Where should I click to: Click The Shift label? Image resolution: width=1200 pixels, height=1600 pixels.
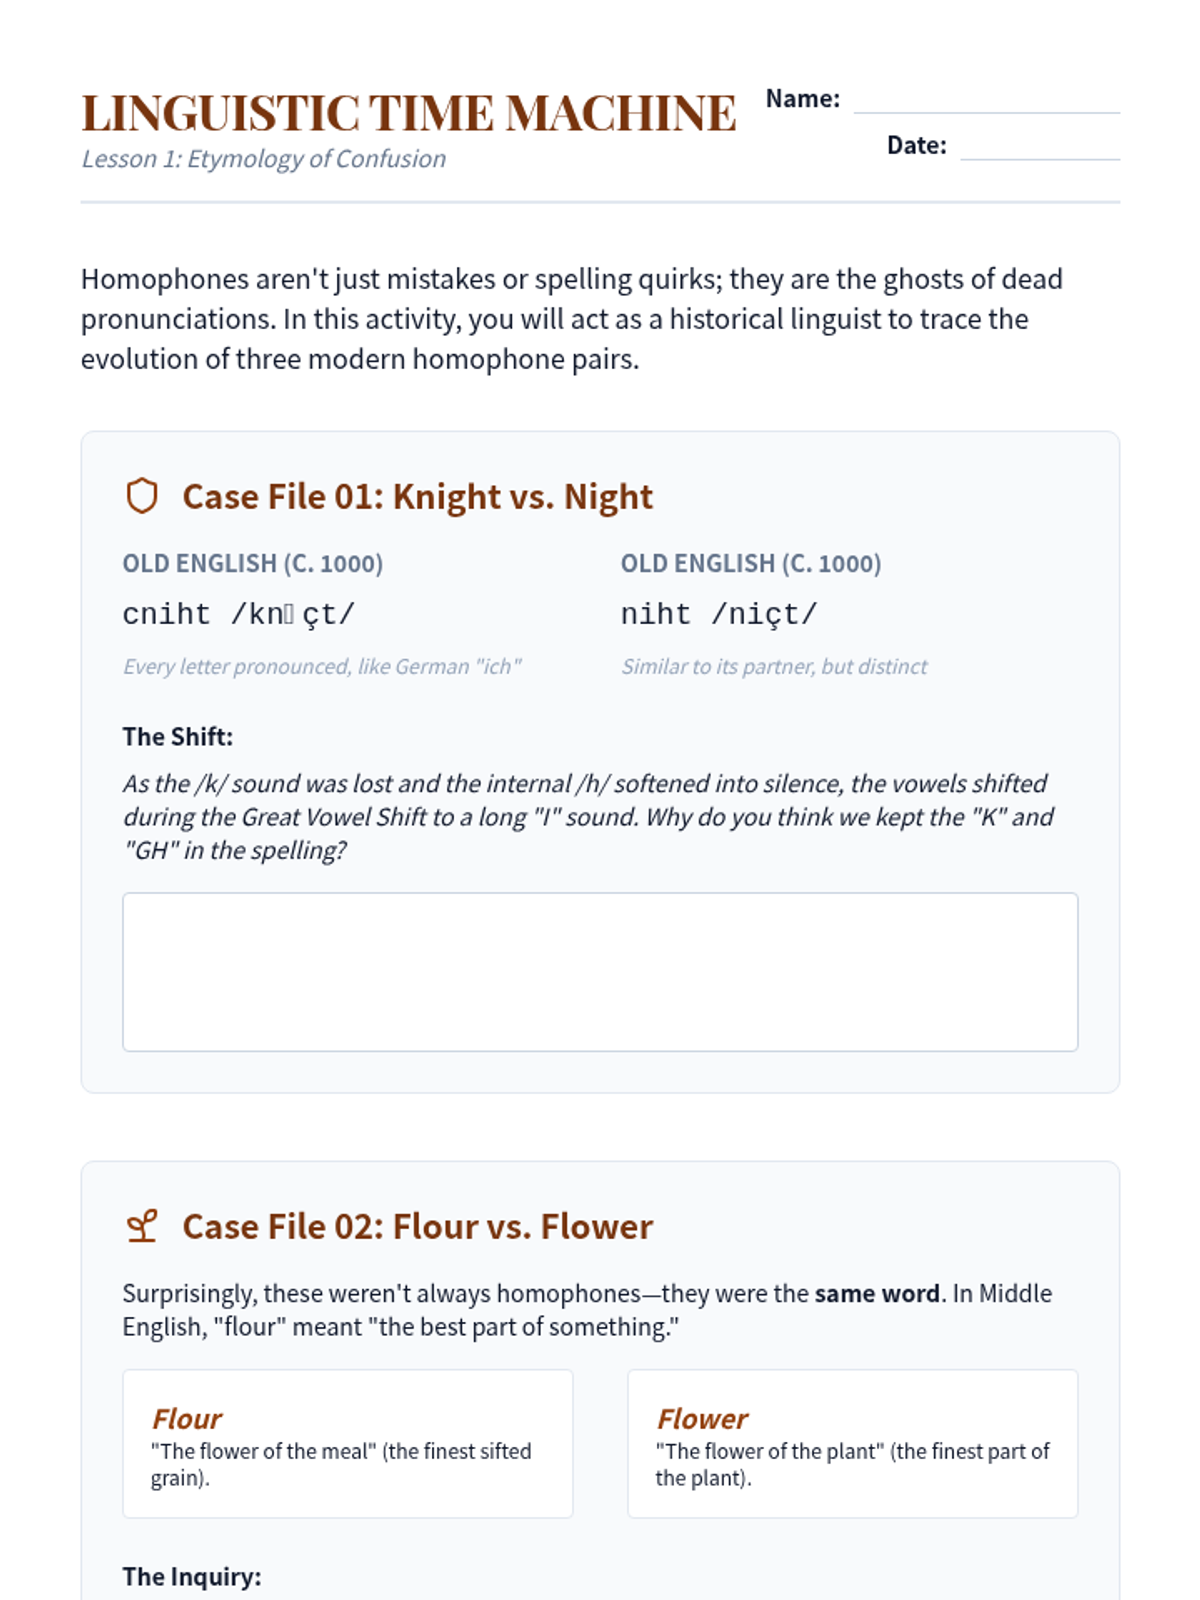point(178,737)
